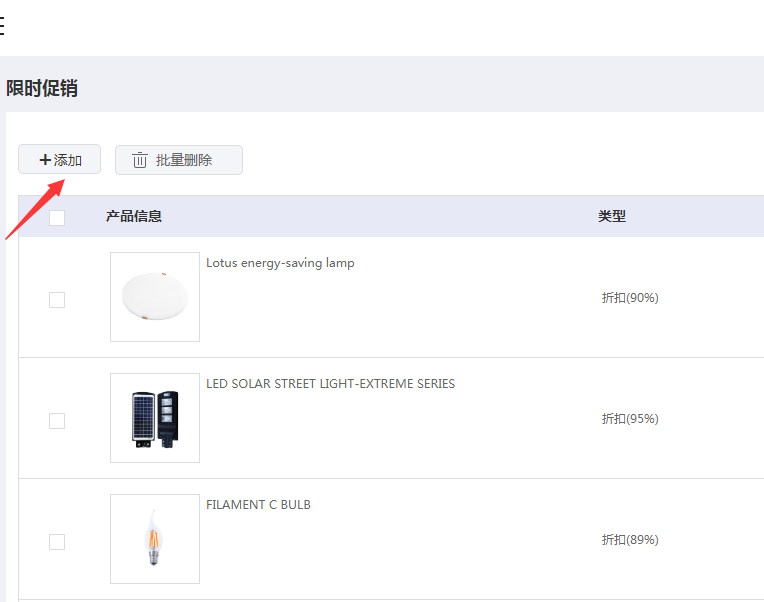Click the trash can icon for batch delete
The image size is (764, 602).
coord(139,160)
